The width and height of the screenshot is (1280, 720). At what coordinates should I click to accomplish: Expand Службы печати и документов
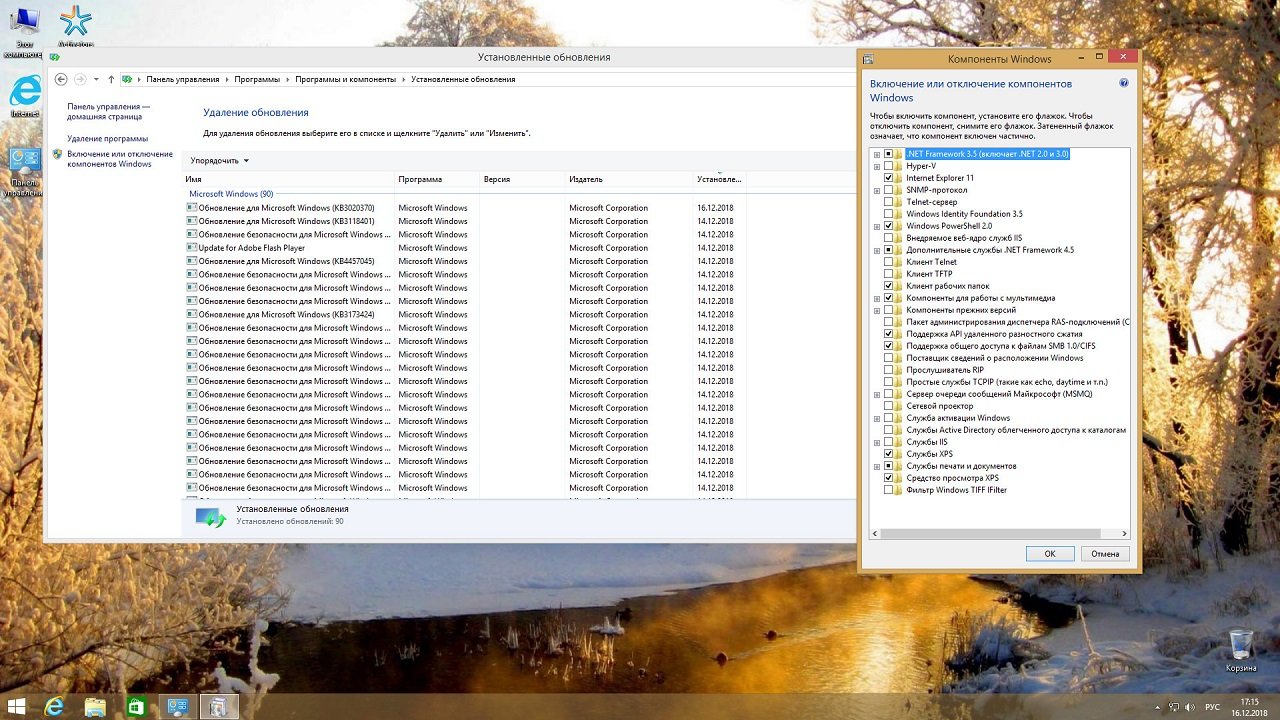(877, 466)
